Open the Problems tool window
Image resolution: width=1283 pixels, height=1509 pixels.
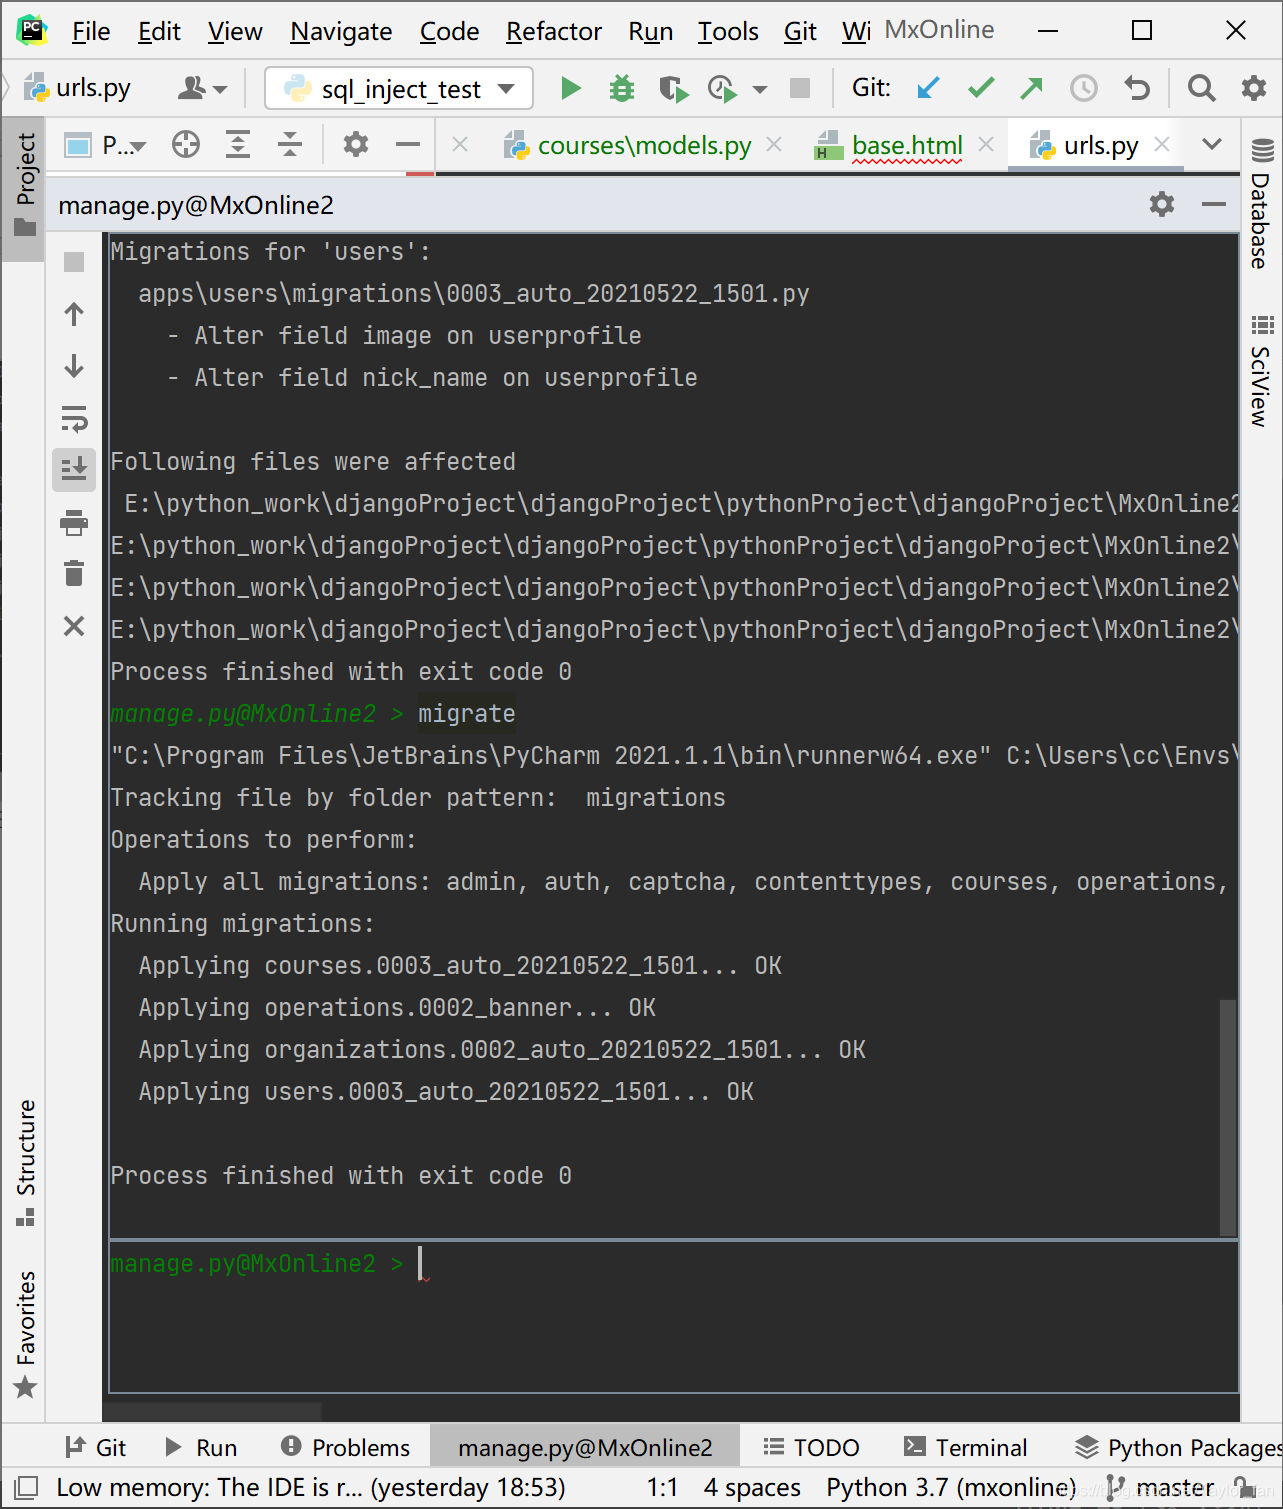click(345, 1447)
